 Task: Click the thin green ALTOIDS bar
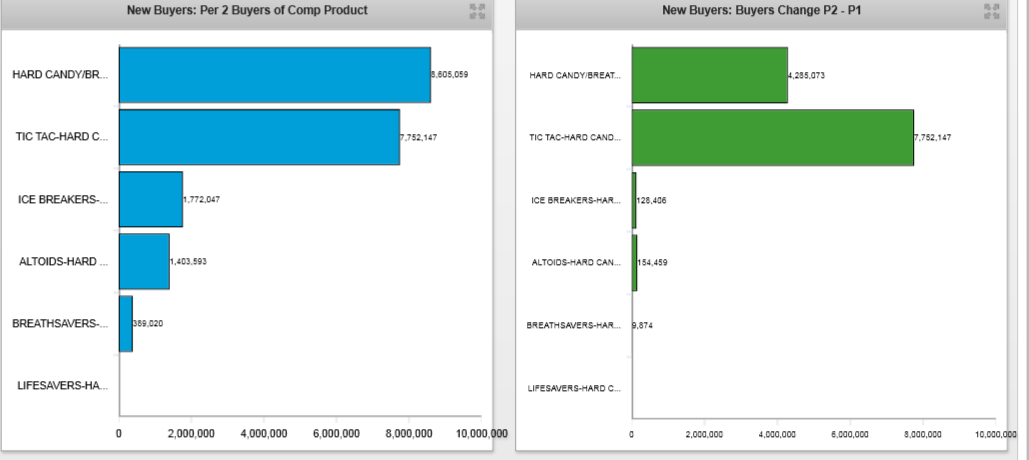click(x=634, y=262)
